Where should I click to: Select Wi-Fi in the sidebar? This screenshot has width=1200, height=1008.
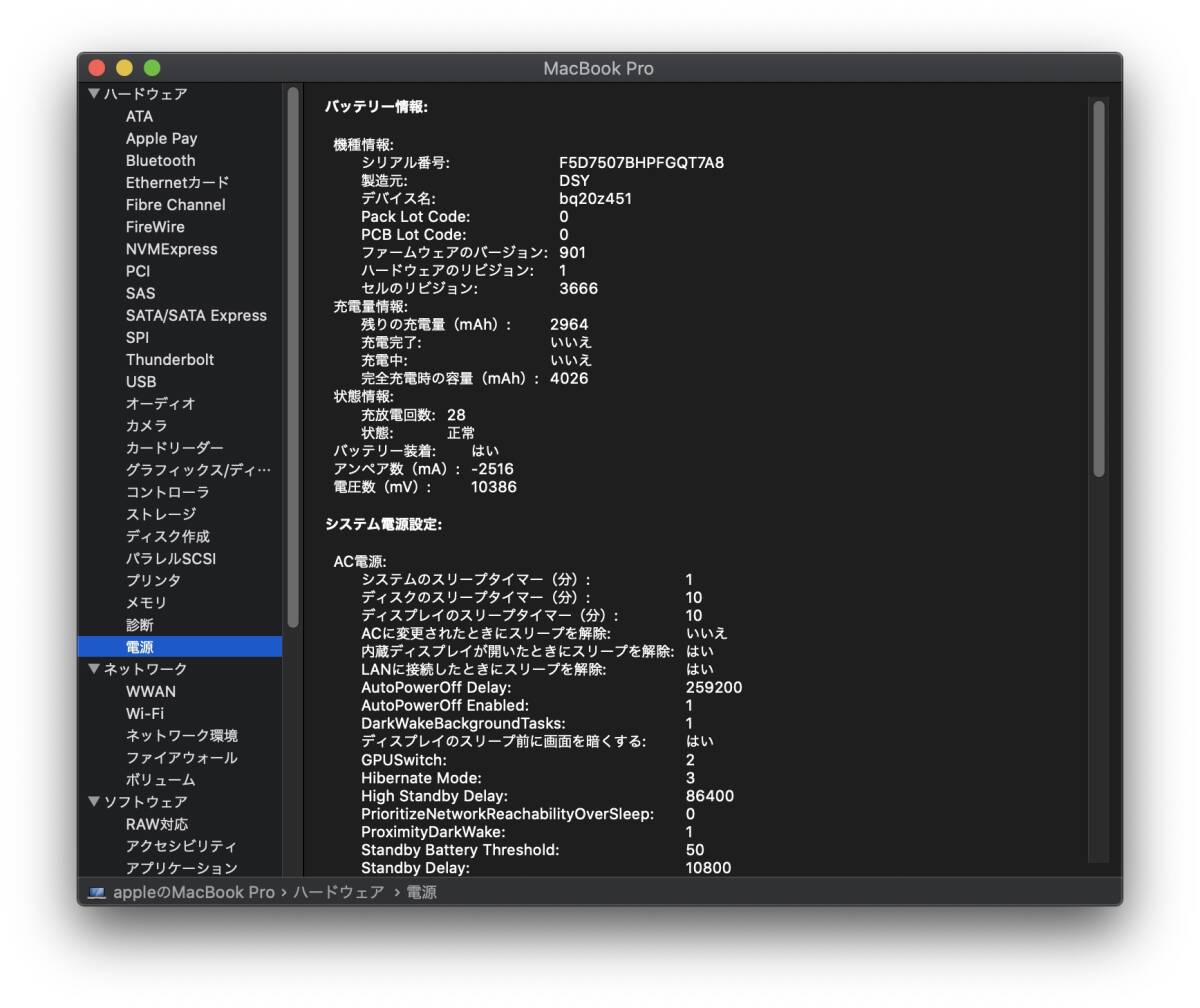tap(144, 713)
